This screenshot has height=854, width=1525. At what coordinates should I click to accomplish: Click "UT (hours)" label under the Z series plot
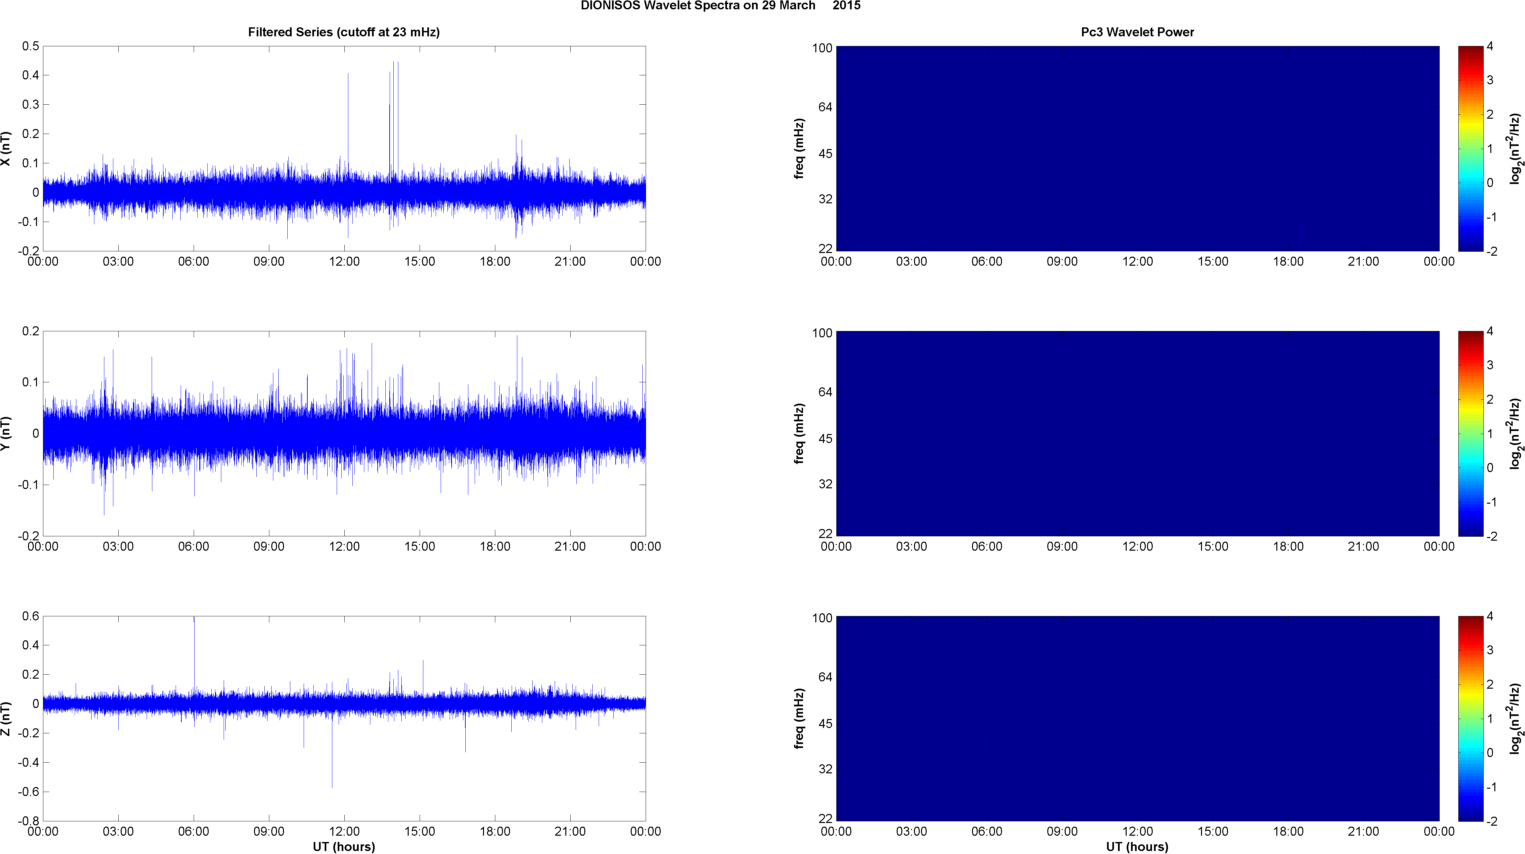click(344, 847)
